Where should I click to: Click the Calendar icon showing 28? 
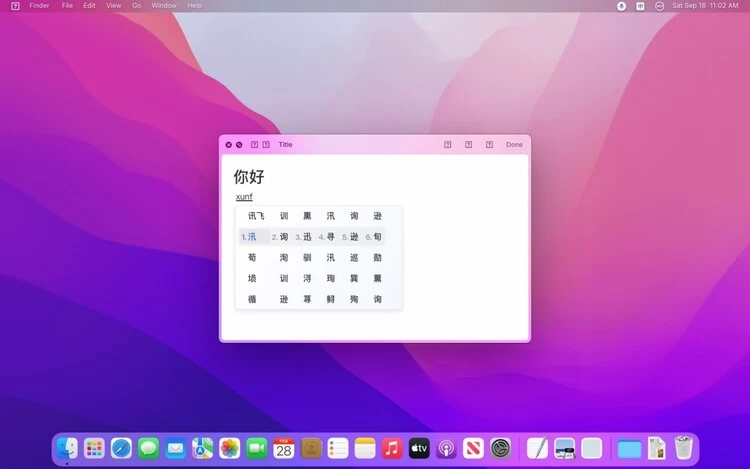coord(284,448)
